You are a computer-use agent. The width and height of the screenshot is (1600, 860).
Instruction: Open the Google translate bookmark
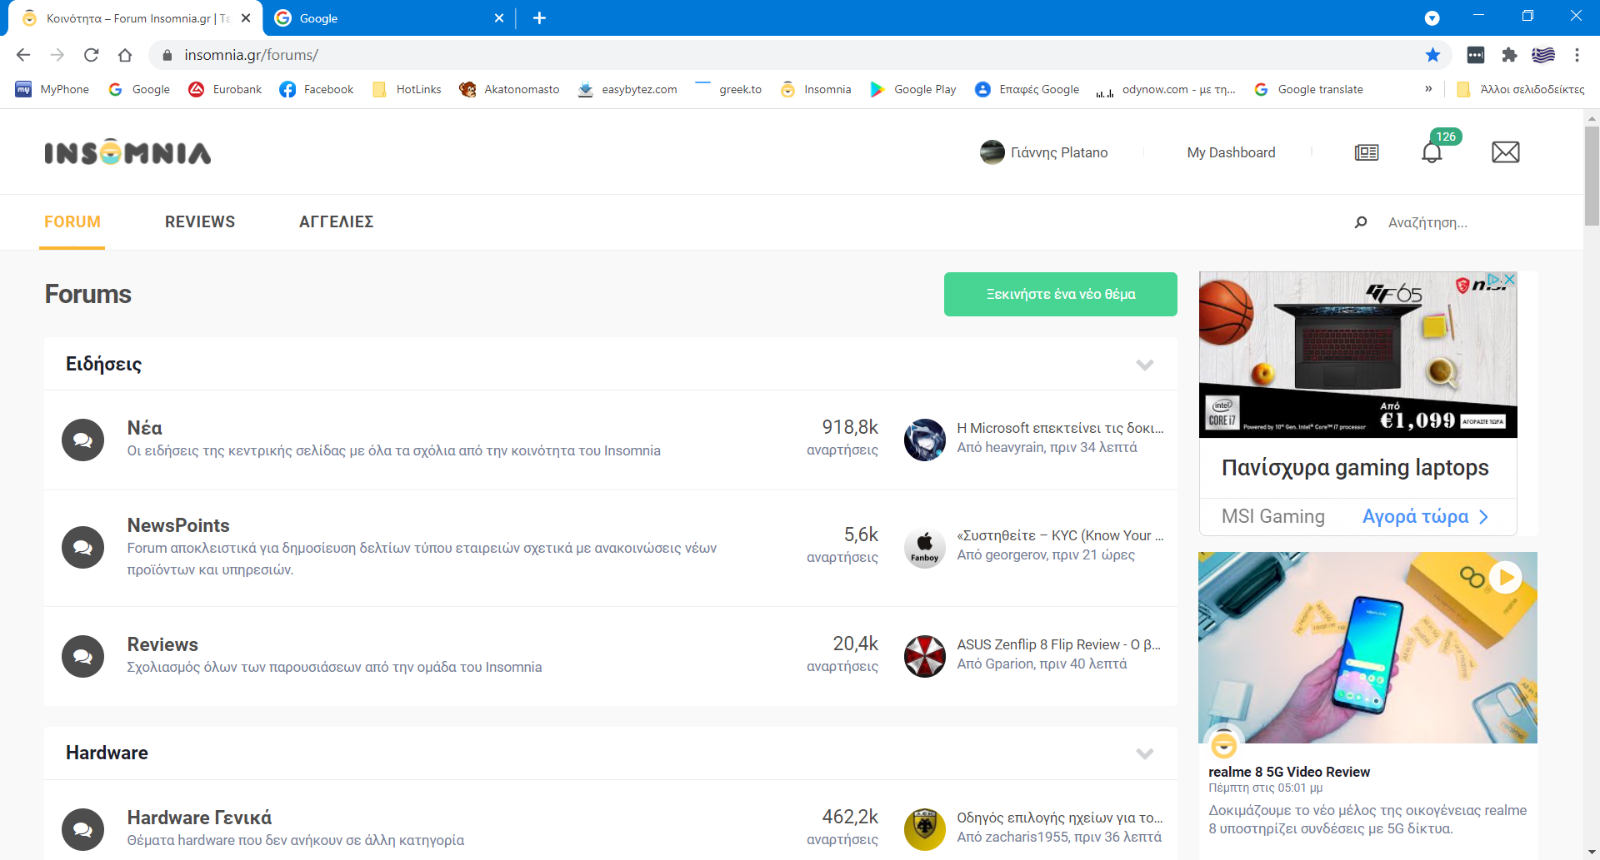[x=1308, y=89]
